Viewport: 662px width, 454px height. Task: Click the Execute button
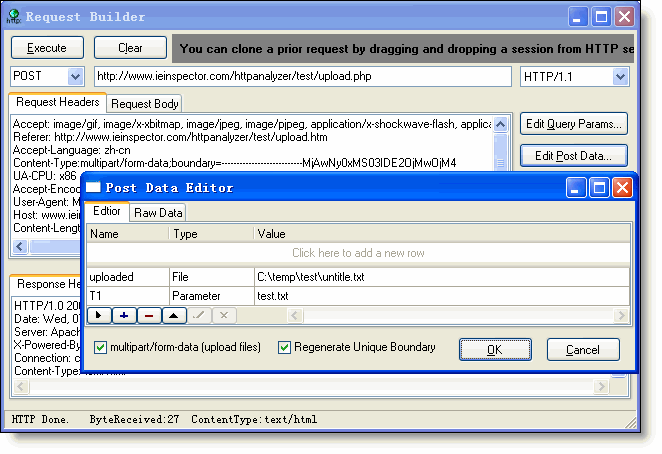tap(47, 48)
